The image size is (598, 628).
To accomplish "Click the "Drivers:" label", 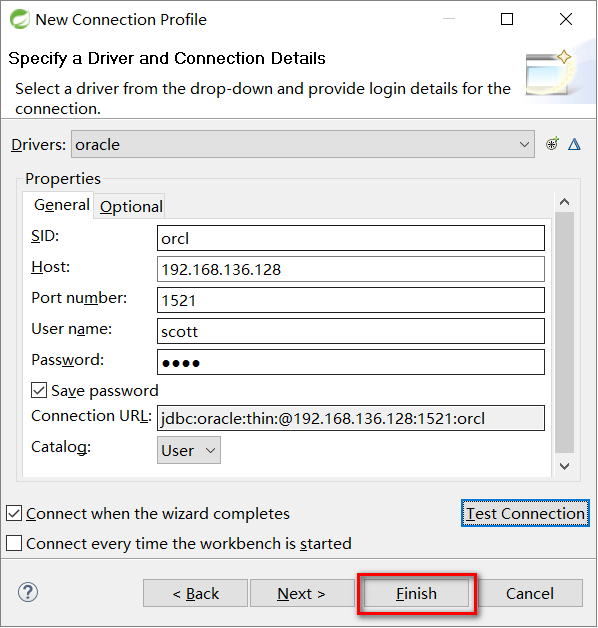I will [38, 145].
